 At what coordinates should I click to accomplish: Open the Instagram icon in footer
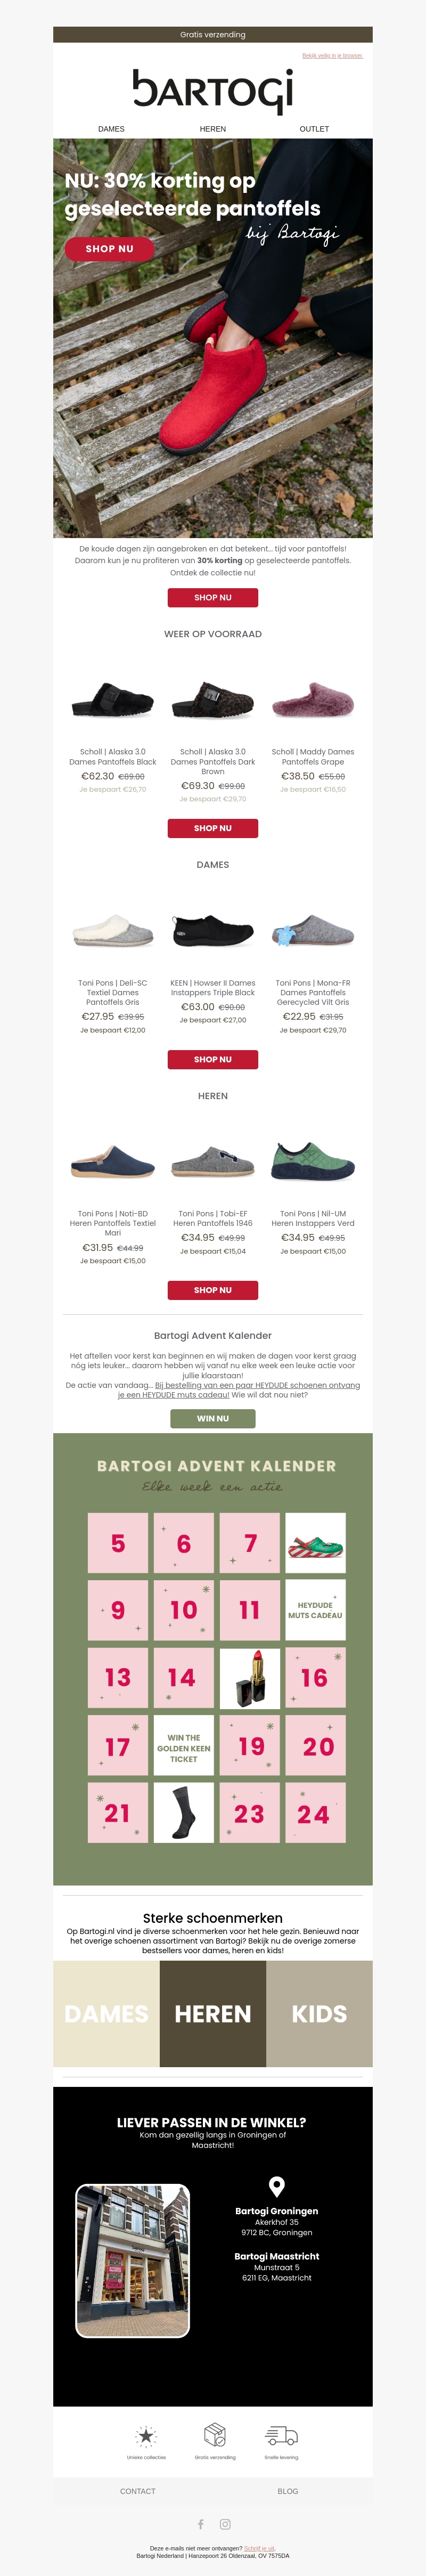click(225, 2524)
